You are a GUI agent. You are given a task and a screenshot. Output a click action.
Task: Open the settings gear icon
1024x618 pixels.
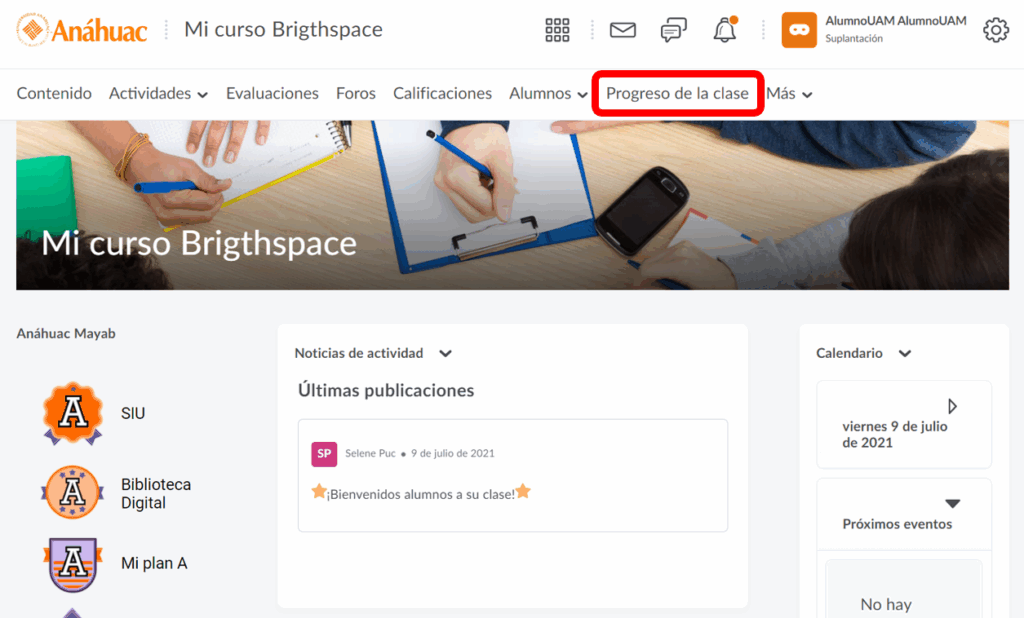point(996,30)
